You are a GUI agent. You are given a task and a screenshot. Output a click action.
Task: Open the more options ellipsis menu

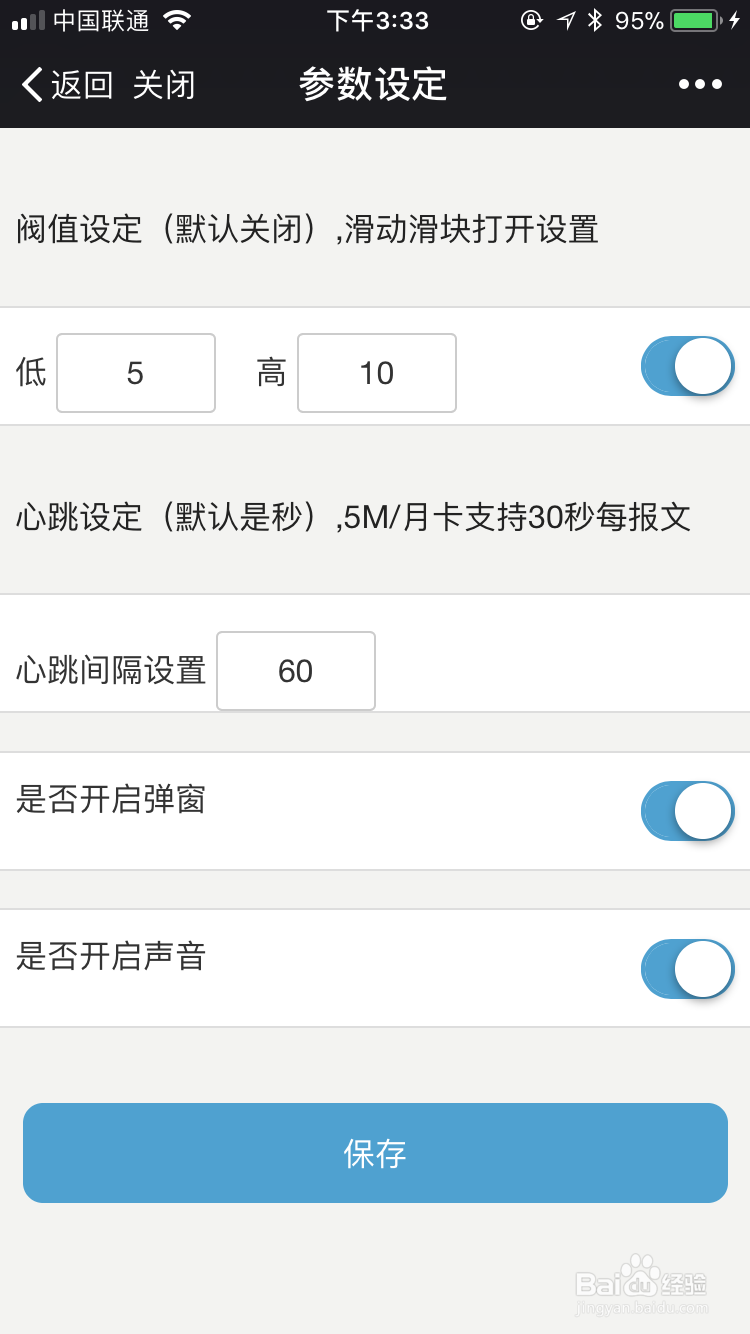(699, 85)
